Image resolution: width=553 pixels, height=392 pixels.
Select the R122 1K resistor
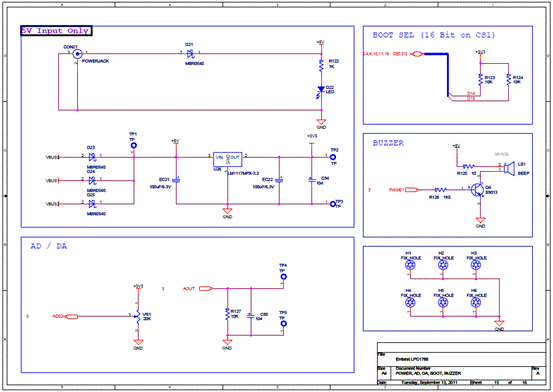click(321, 66)
